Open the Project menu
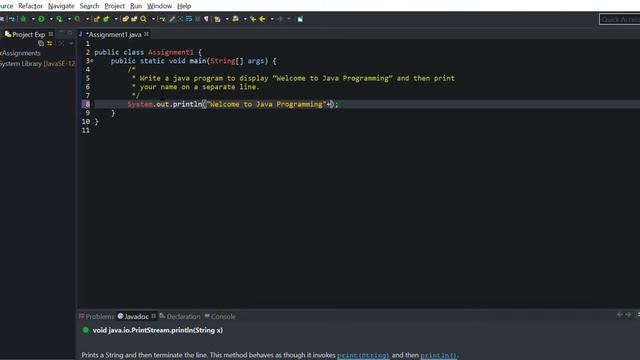The image size is (640, 360). click(x=115, y=6)
